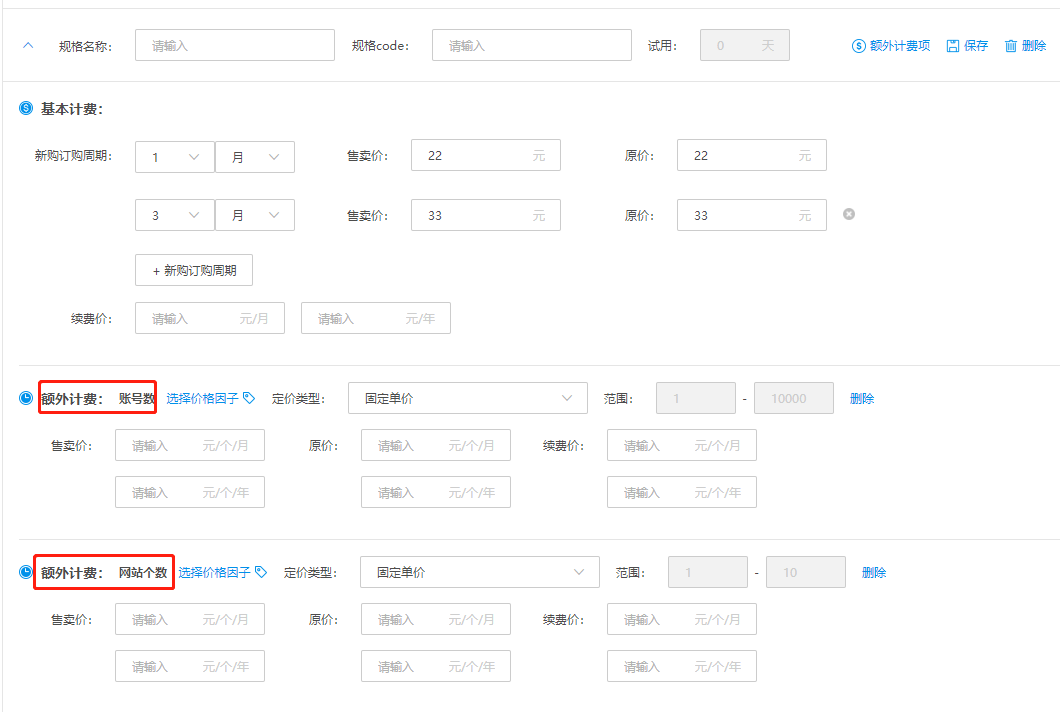Viewport: 1060px width, 712px height.
Task: Focus the 规格名称 input field
Action: click(234, 45)
